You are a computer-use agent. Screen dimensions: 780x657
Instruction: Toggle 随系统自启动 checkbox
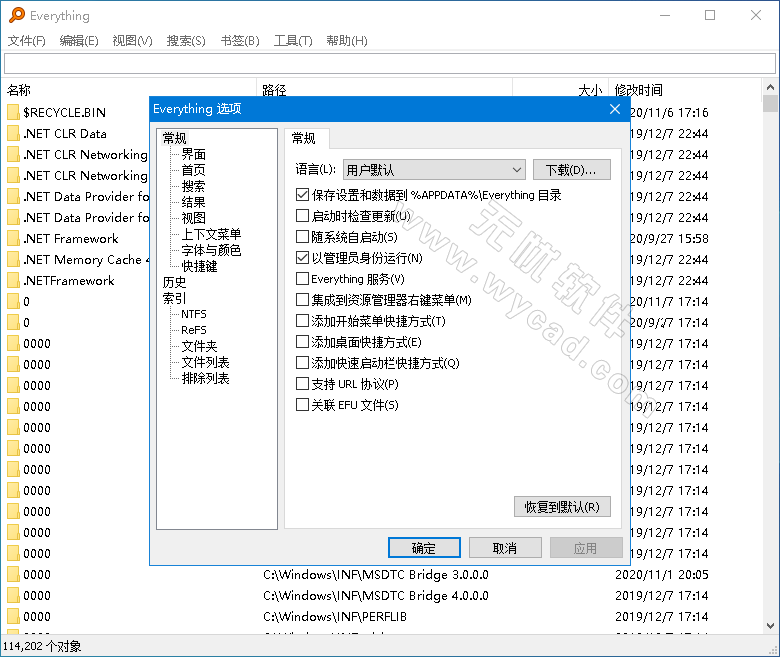[303, 237]
